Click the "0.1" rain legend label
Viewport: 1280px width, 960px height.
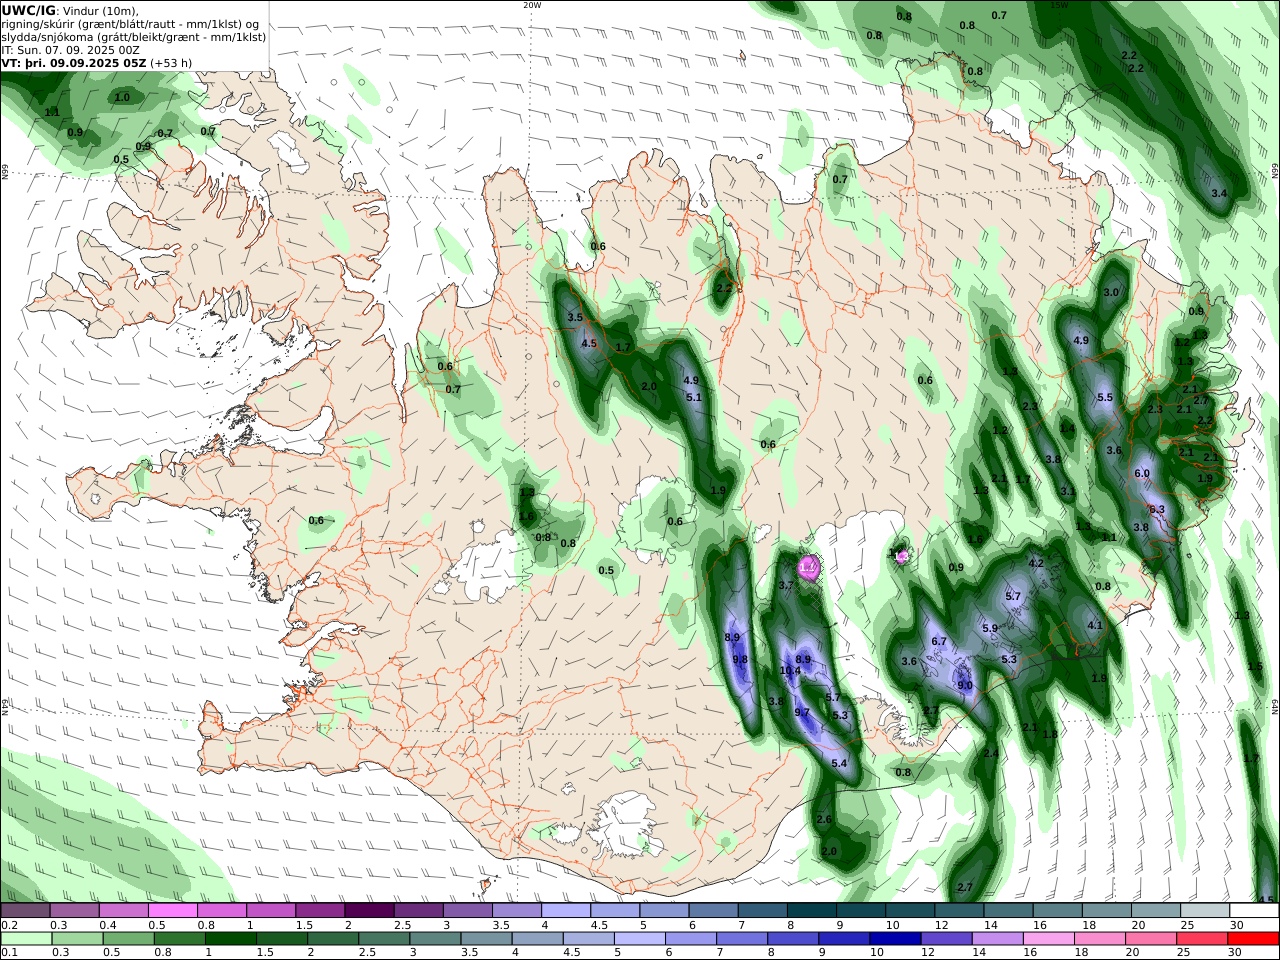click(x=8, y=953)
